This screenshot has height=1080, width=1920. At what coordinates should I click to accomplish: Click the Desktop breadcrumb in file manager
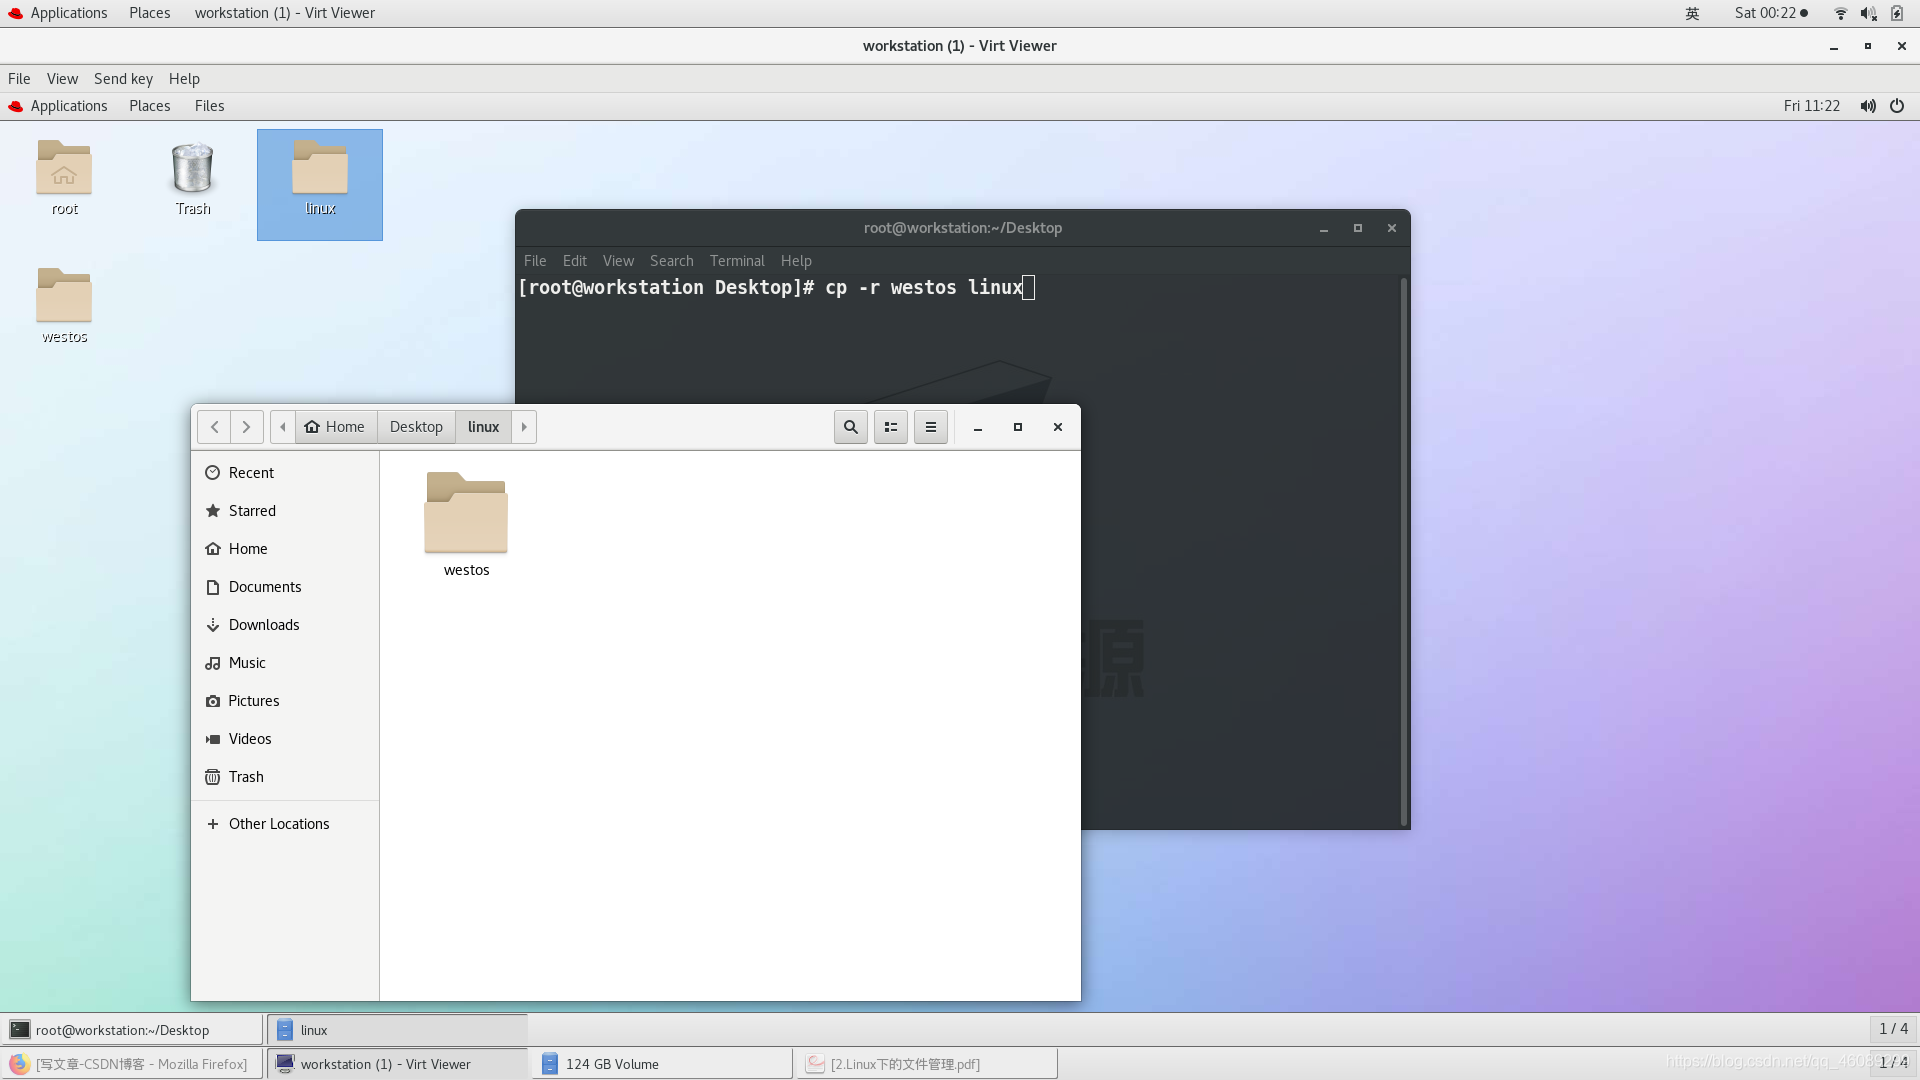tap(415, 426)
